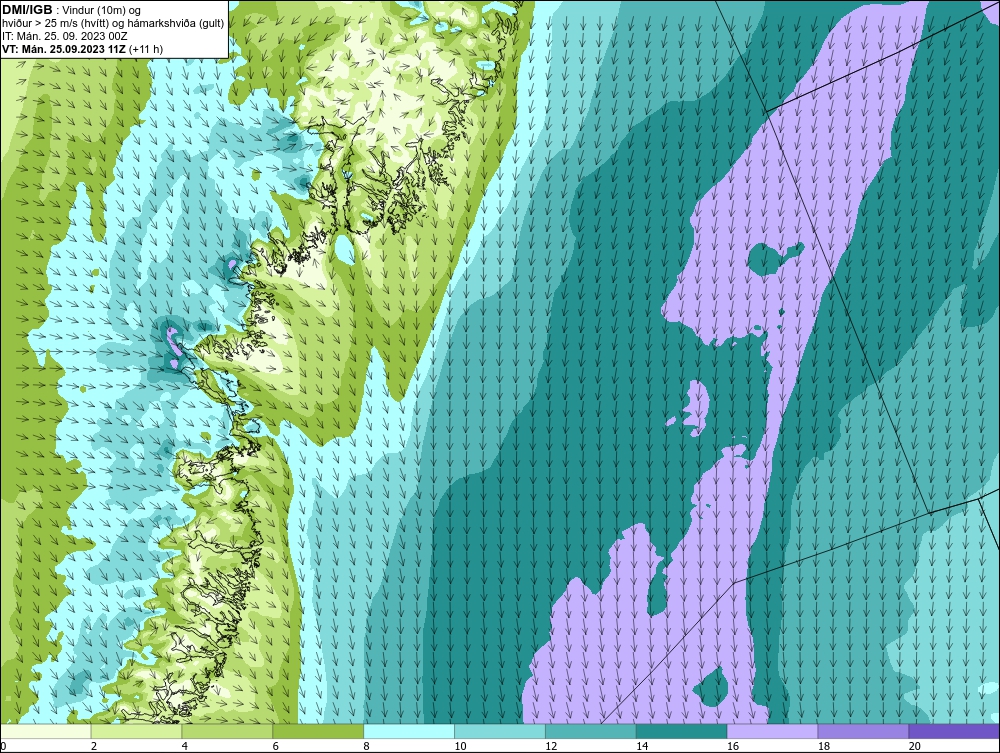The width and height of the screenshot is (1000, 753).
Task: Click the legend tick label 6
Action: tap(276, 746)
